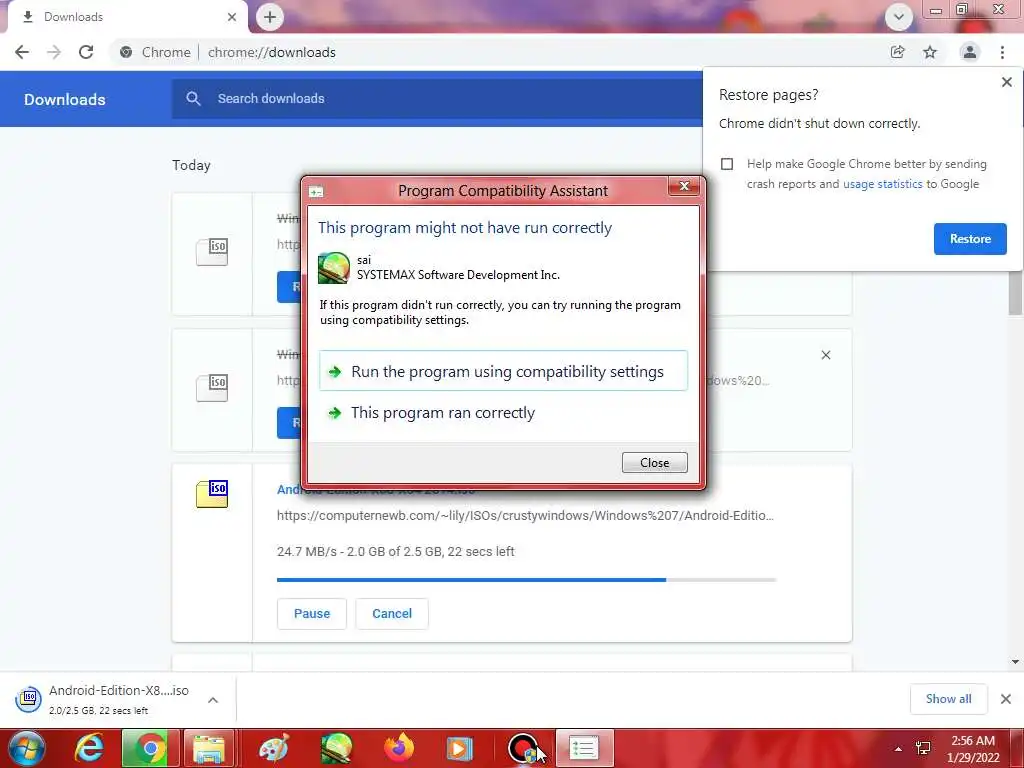Viewport: 1024px width, 768px height.
Task: Expand the download shelf item chevron
Action: (x=213, y=700)
